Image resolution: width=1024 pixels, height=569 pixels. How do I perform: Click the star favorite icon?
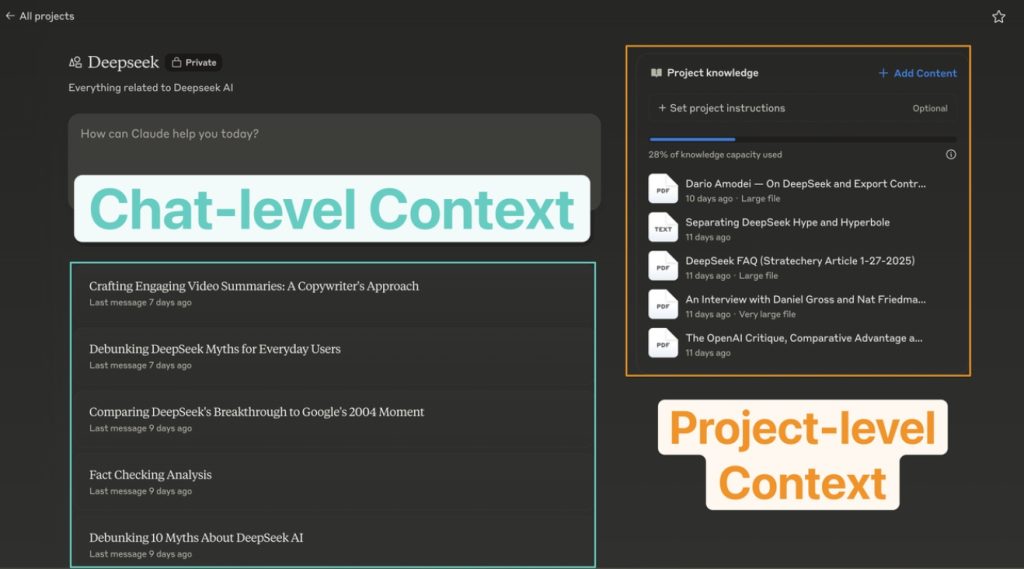998,16
